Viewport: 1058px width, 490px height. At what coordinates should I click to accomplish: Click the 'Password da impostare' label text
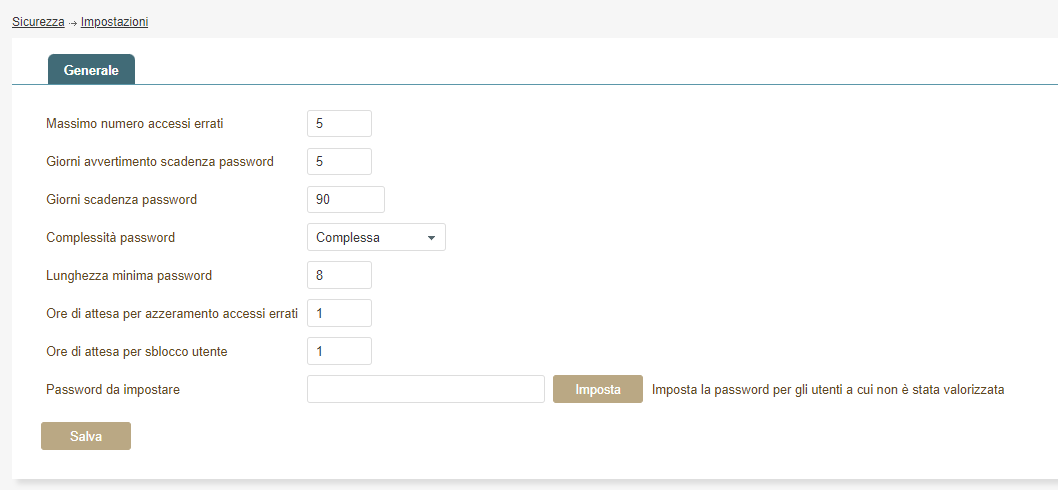click(113, 389)
